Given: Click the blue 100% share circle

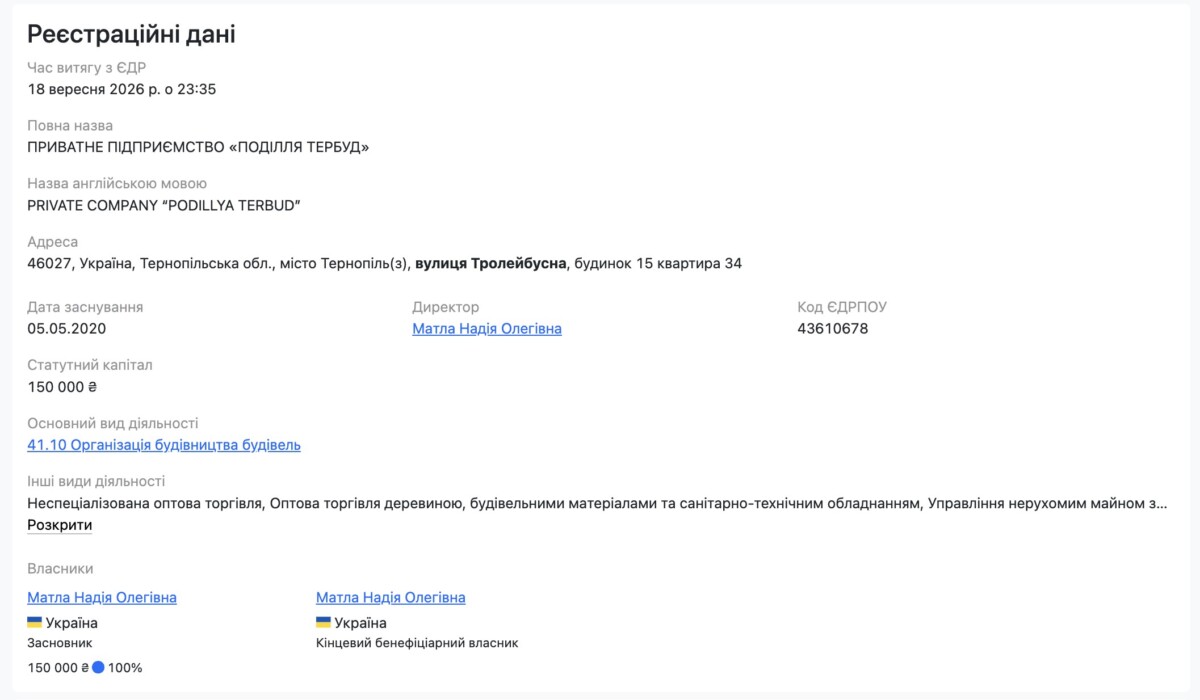Looking at the screenshot, I should coord(98,667).
